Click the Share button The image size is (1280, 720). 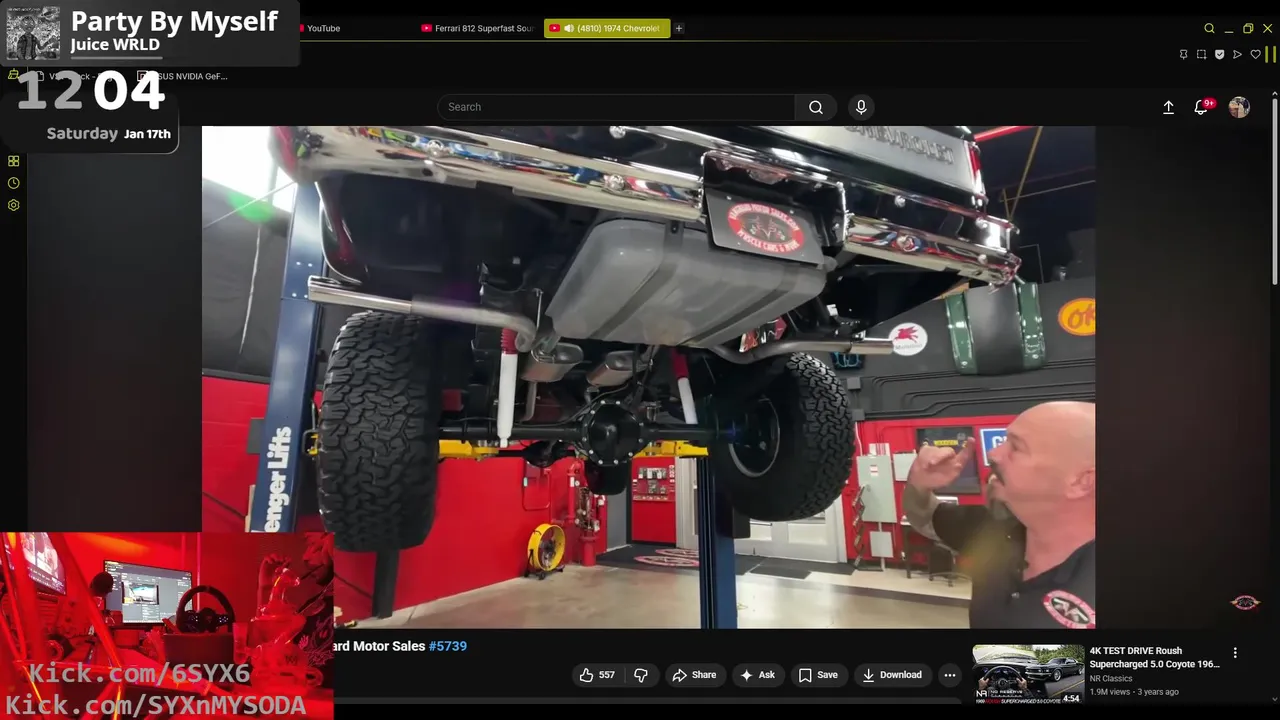(x=694, y=675)
